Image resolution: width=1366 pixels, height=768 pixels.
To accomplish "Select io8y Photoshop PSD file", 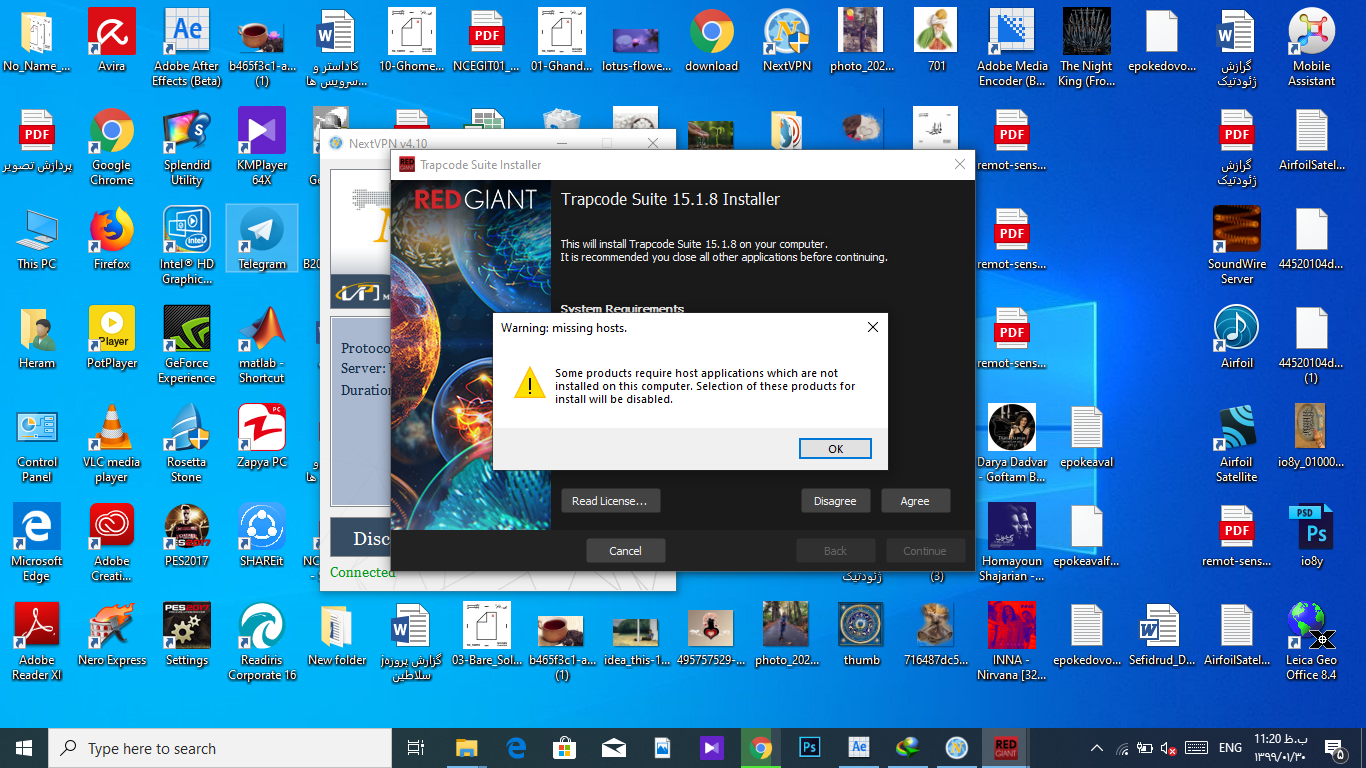I will click(x=1312, y=536).
